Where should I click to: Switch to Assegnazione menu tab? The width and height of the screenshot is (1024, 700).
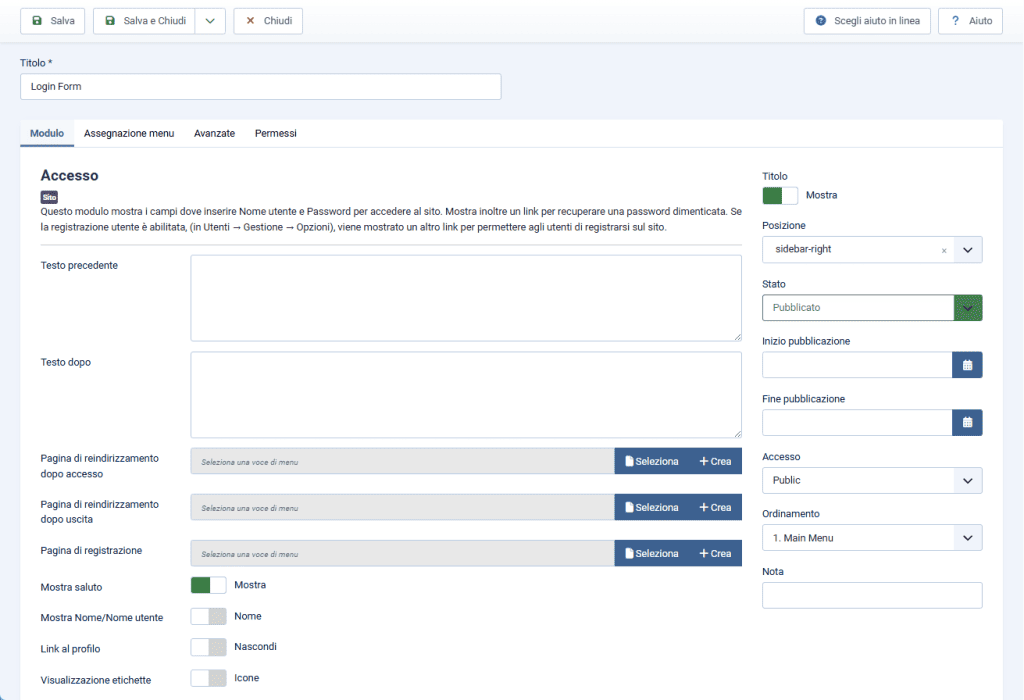pos(129,133)
